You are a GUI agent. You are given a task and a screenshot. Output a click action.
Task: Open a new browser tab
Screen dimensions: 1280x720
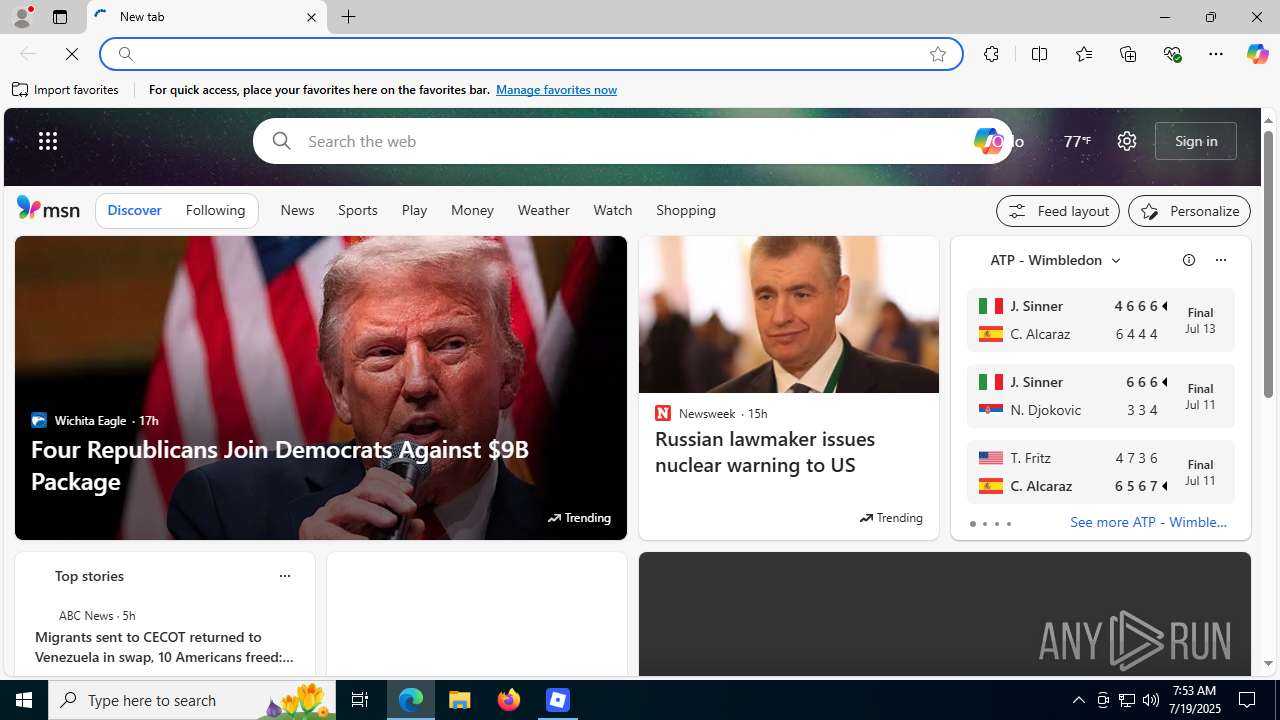(x=348, y=17)
